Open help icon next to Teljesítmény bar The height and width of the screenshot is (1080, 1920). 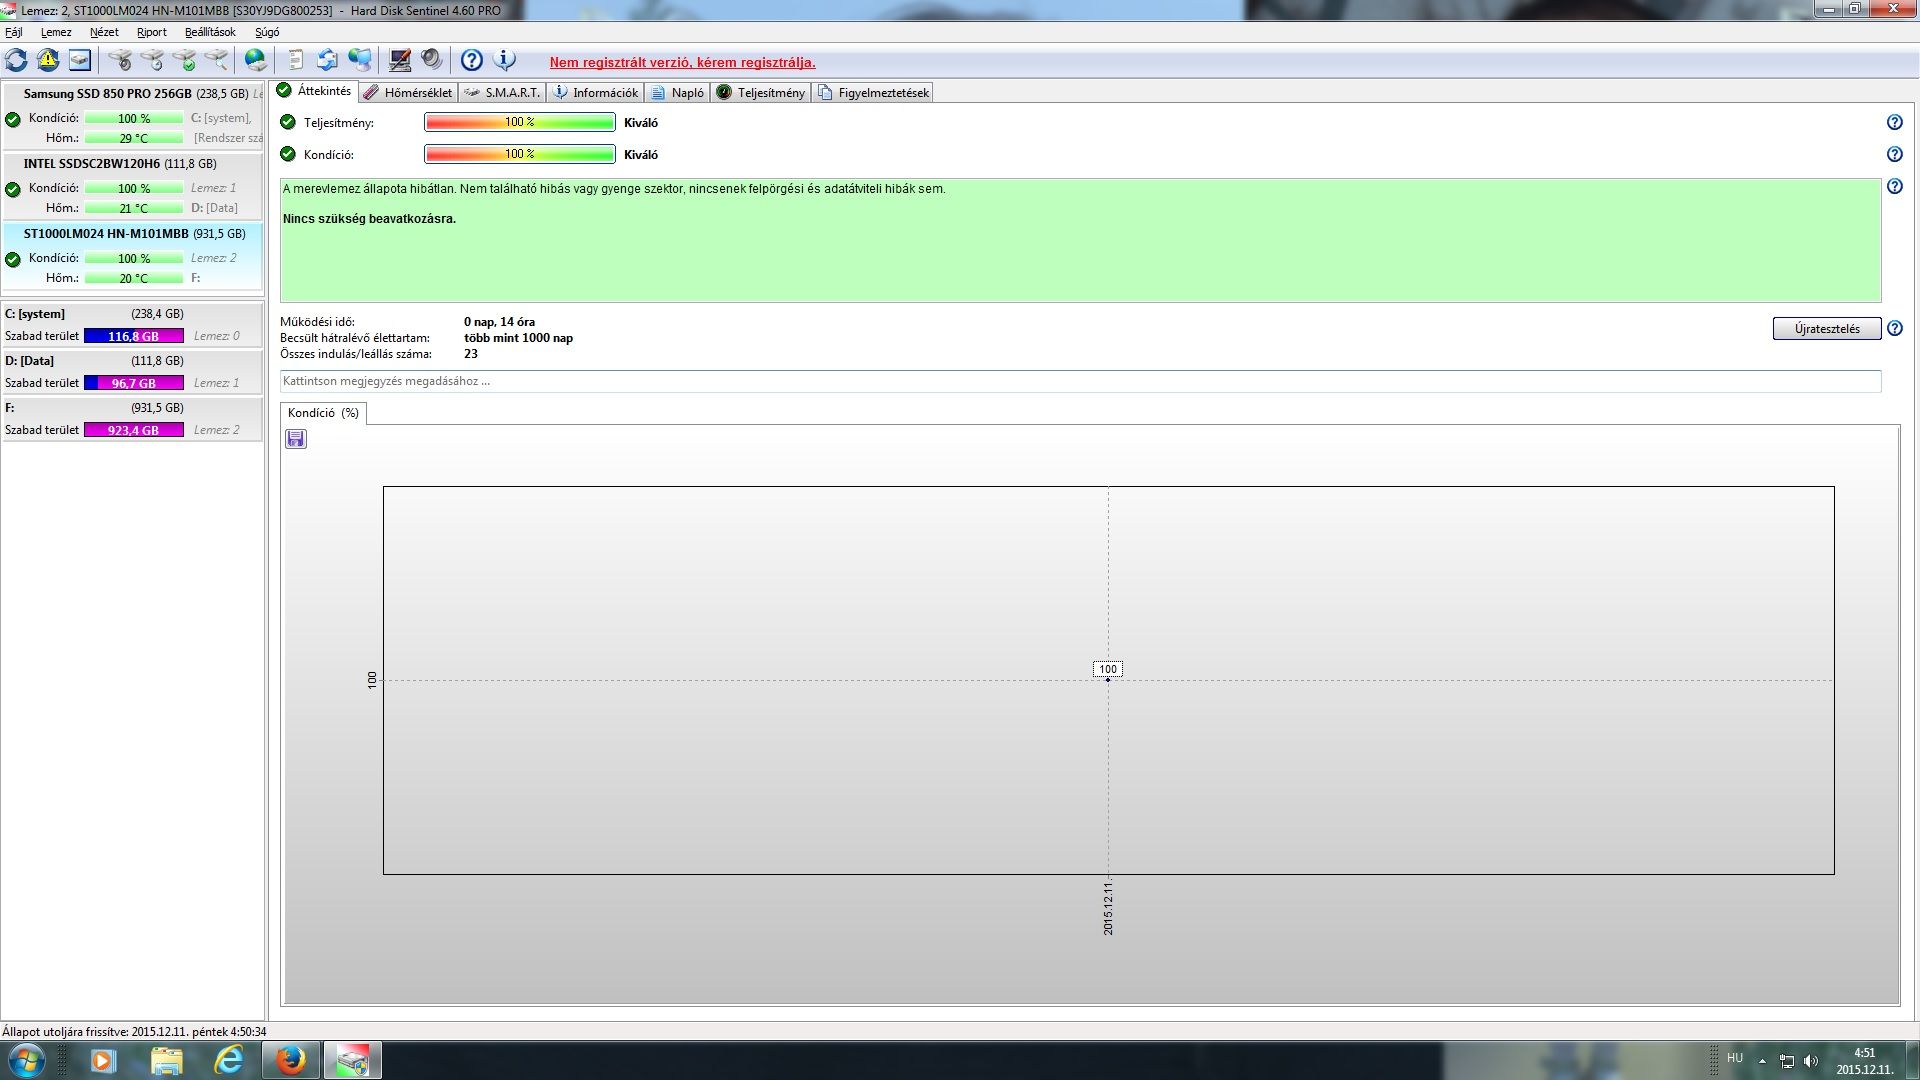point(1894,122)
